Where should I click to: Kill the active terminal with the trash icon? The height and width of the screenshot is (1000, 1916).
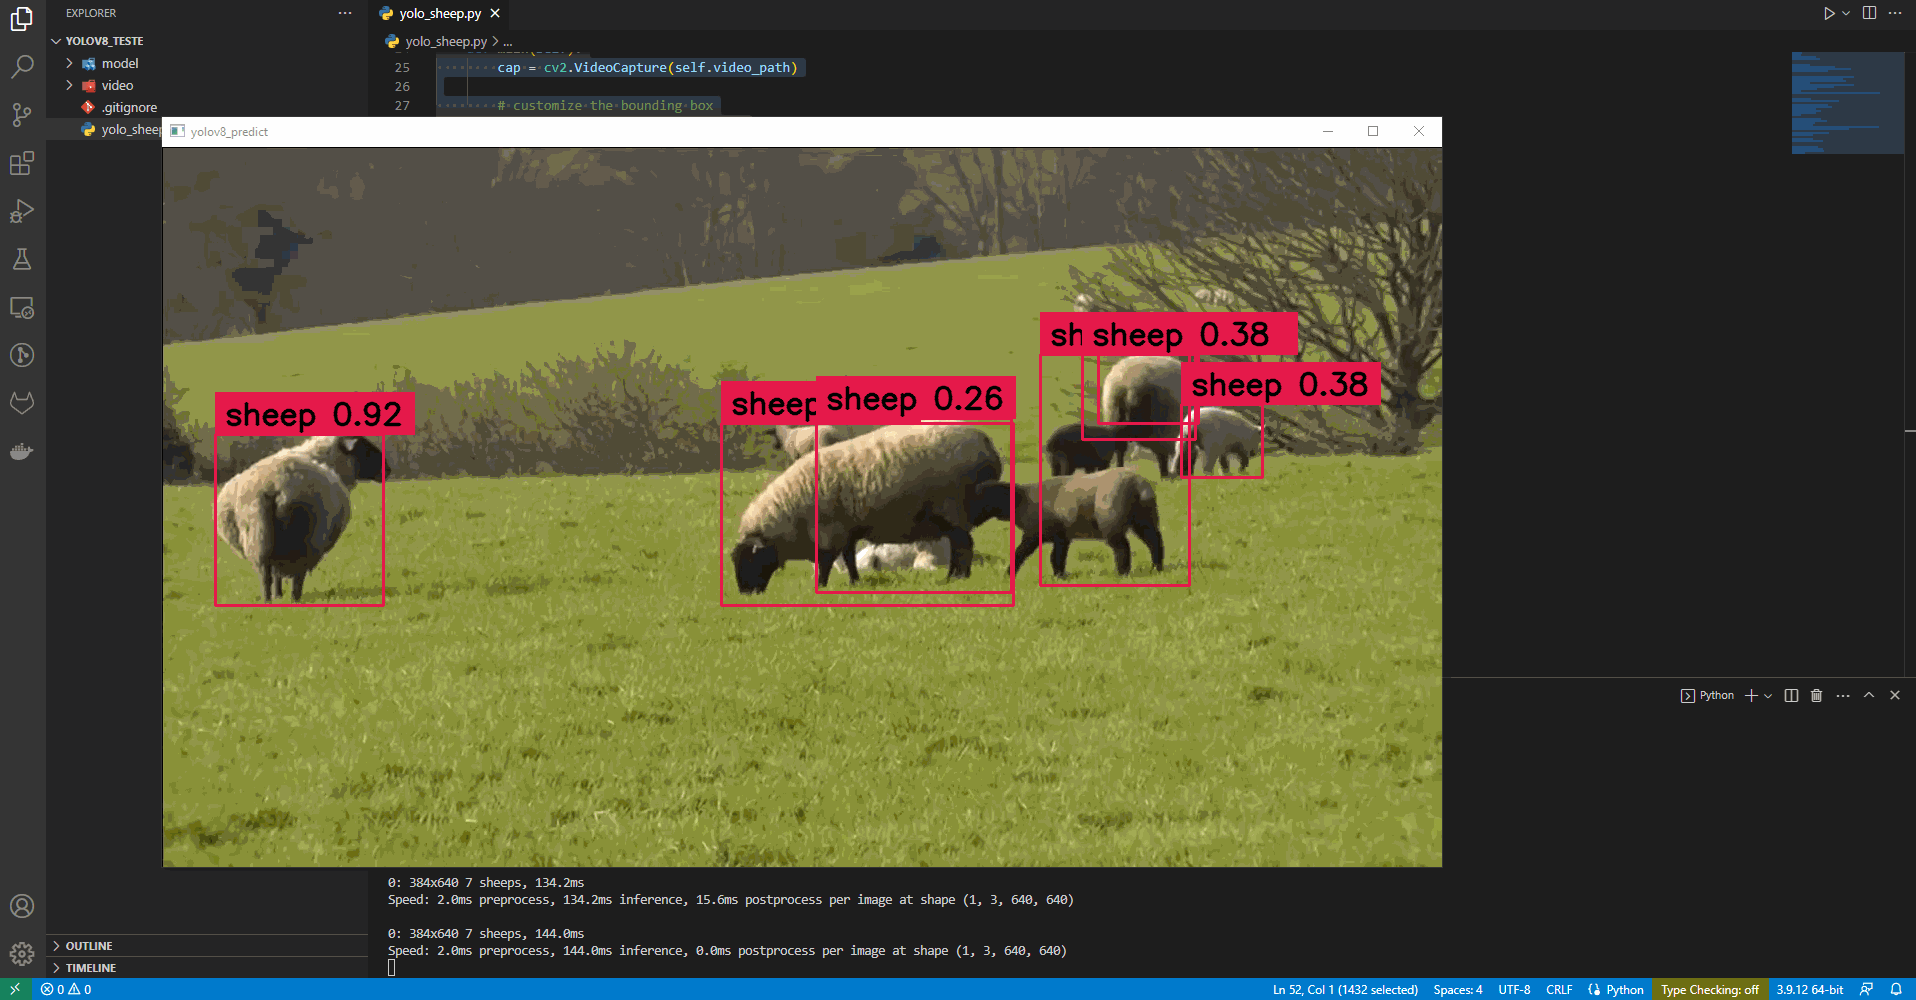pos(1816,695)
